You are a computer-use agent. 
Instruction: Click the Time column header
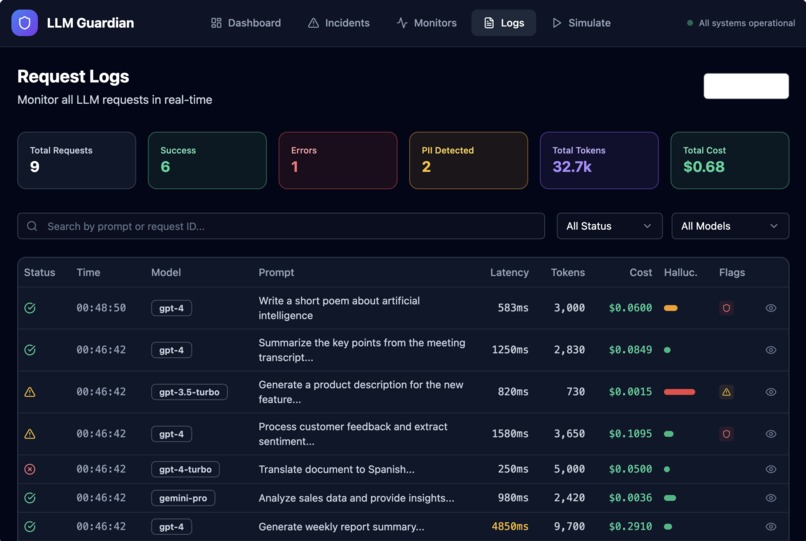(88, 273)
